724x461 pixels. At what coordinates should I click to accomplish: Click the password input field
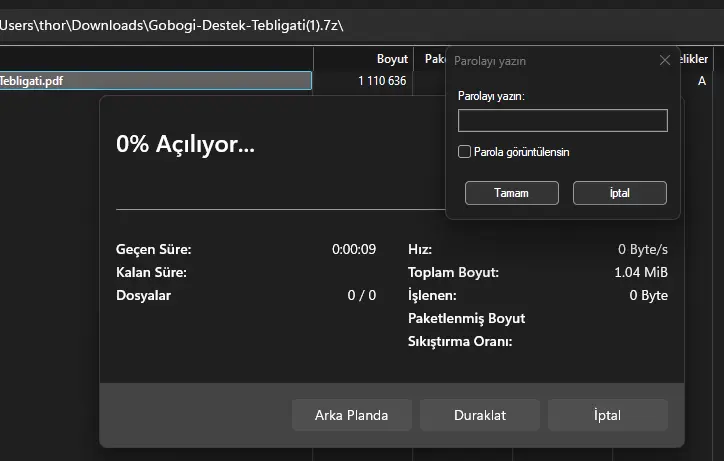[x=562, y=121]
